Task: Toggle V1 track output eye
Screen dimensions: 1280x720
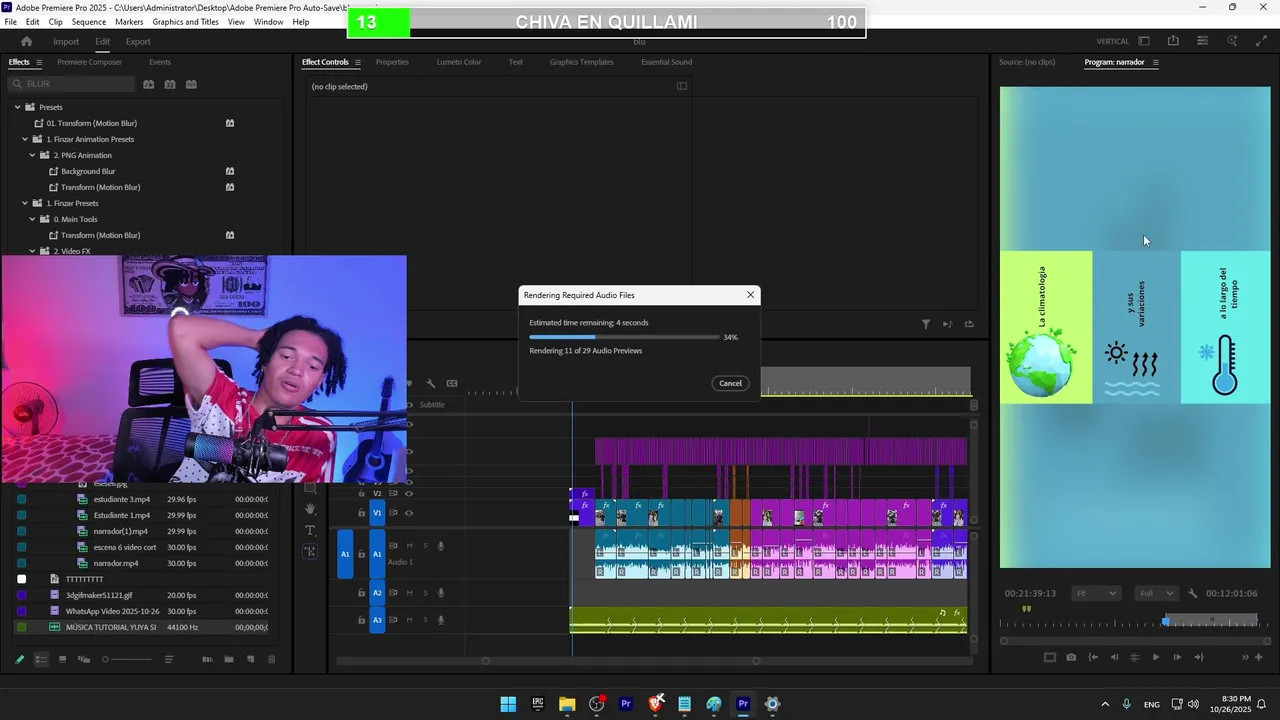Action: [x=409, y=512]
